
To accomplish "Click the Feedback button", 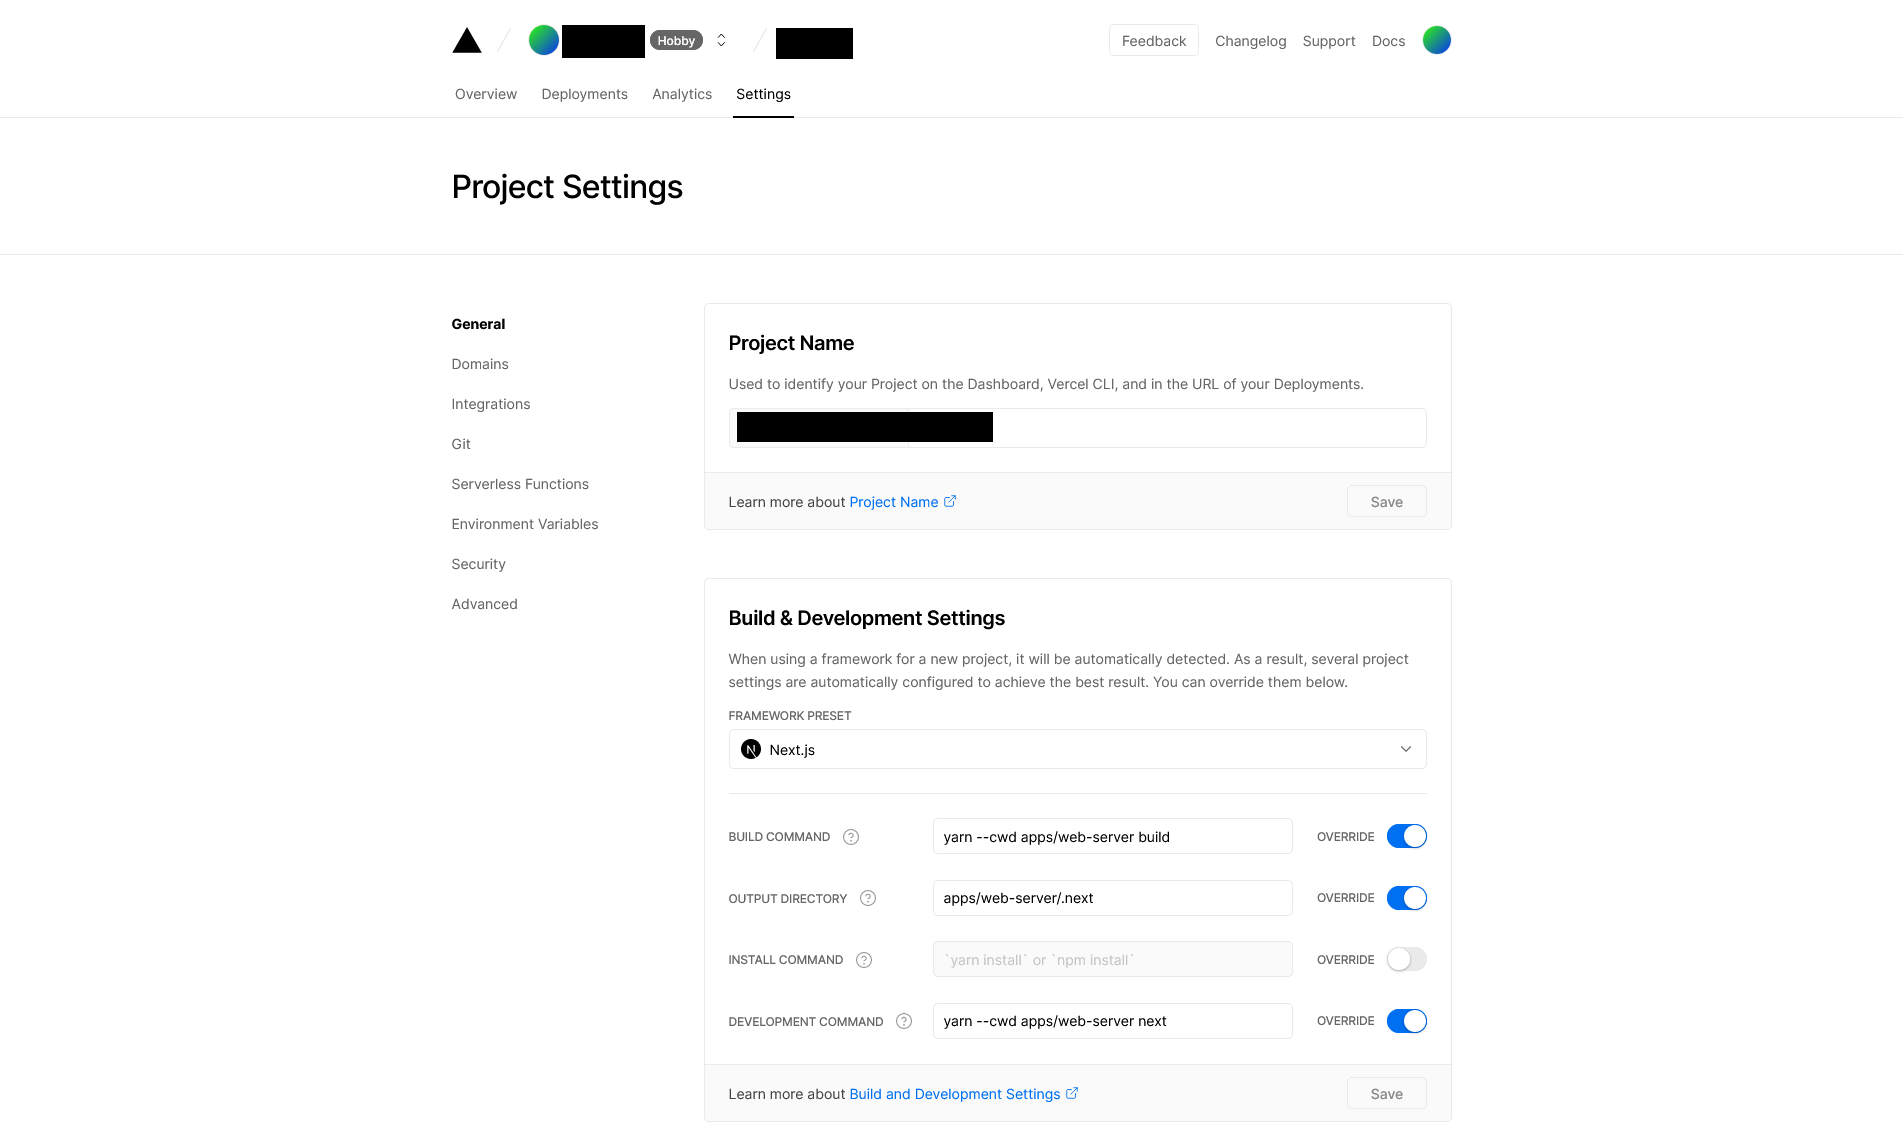I will [1153, 41].
